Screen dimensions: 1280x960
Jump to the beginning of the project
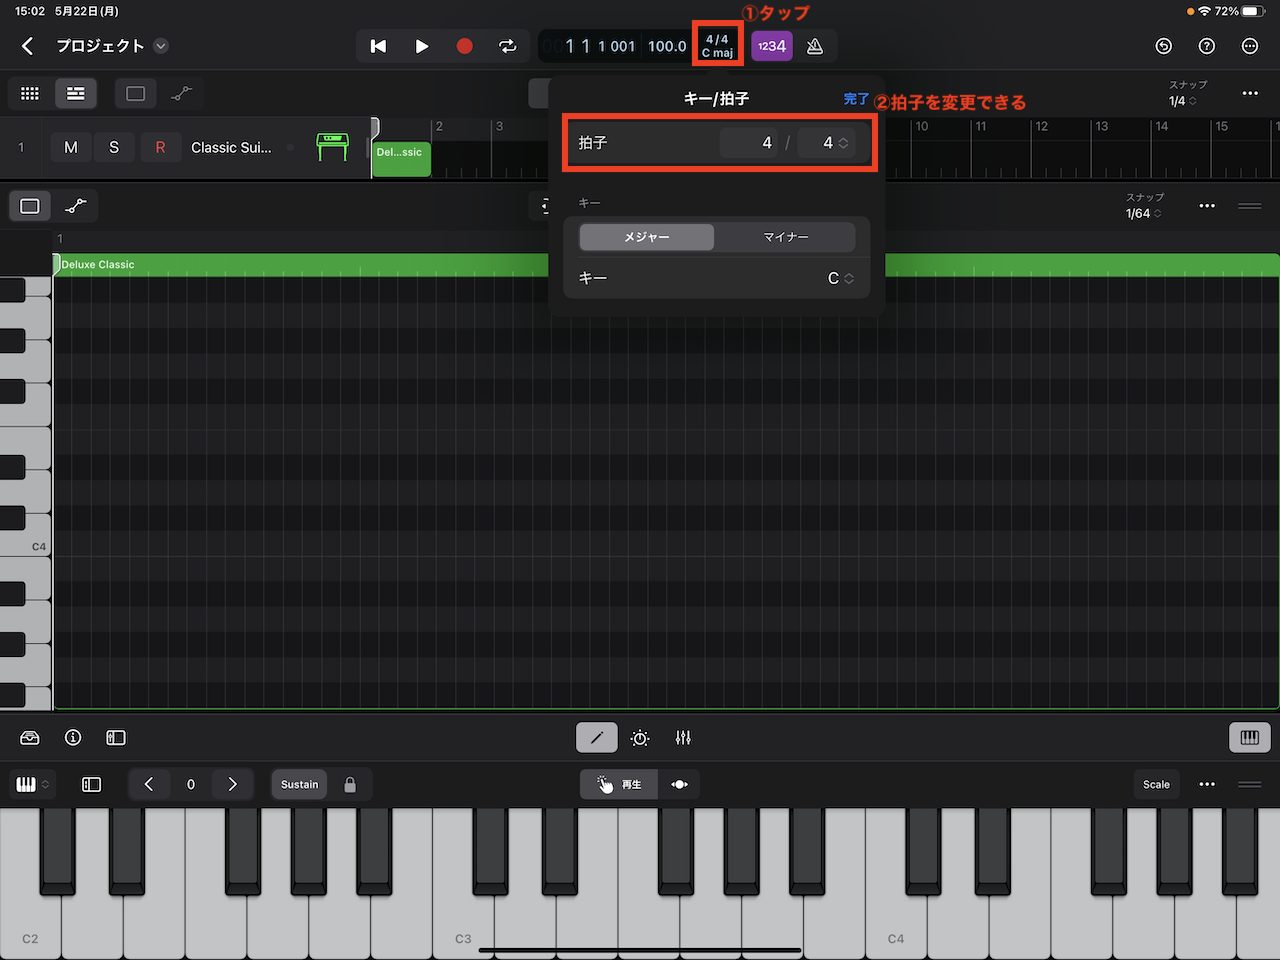[x=378, y=46]
